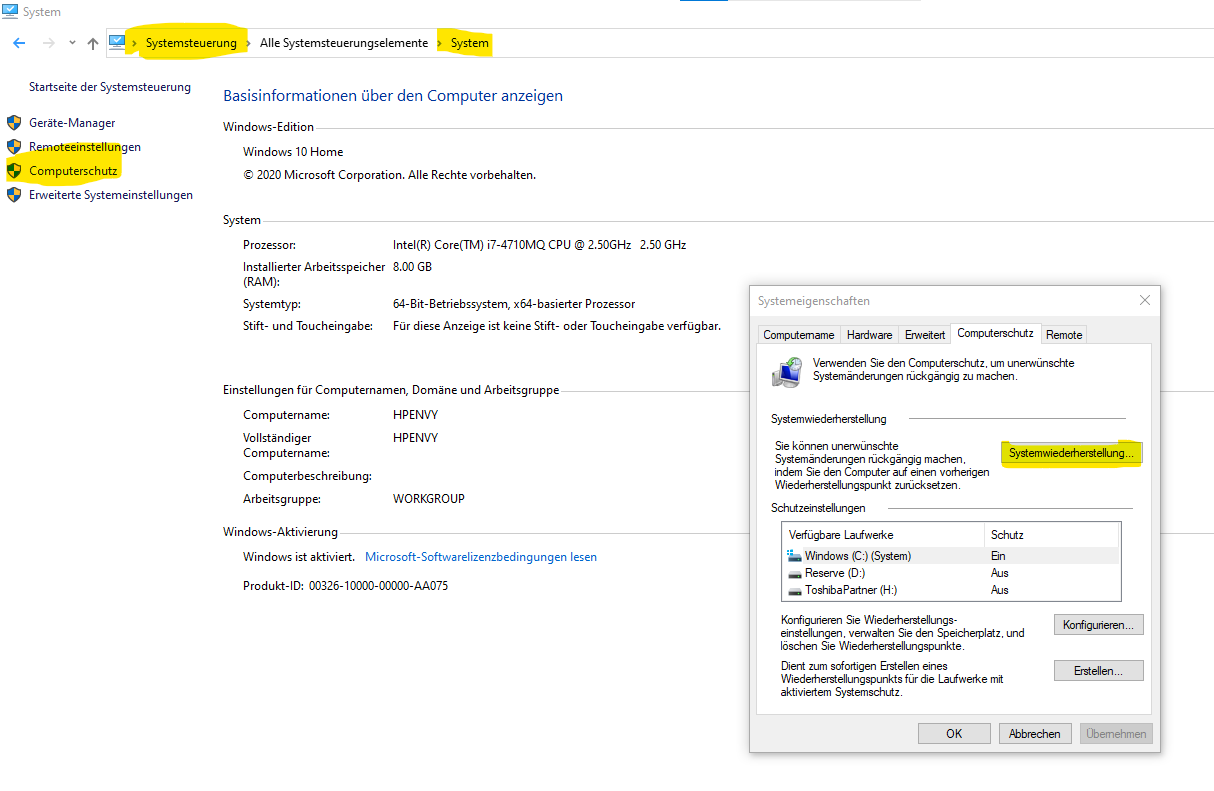Click ToshibaPartner (H:) drive icon
Viewport: 1214px width, 791px height.
795,590
